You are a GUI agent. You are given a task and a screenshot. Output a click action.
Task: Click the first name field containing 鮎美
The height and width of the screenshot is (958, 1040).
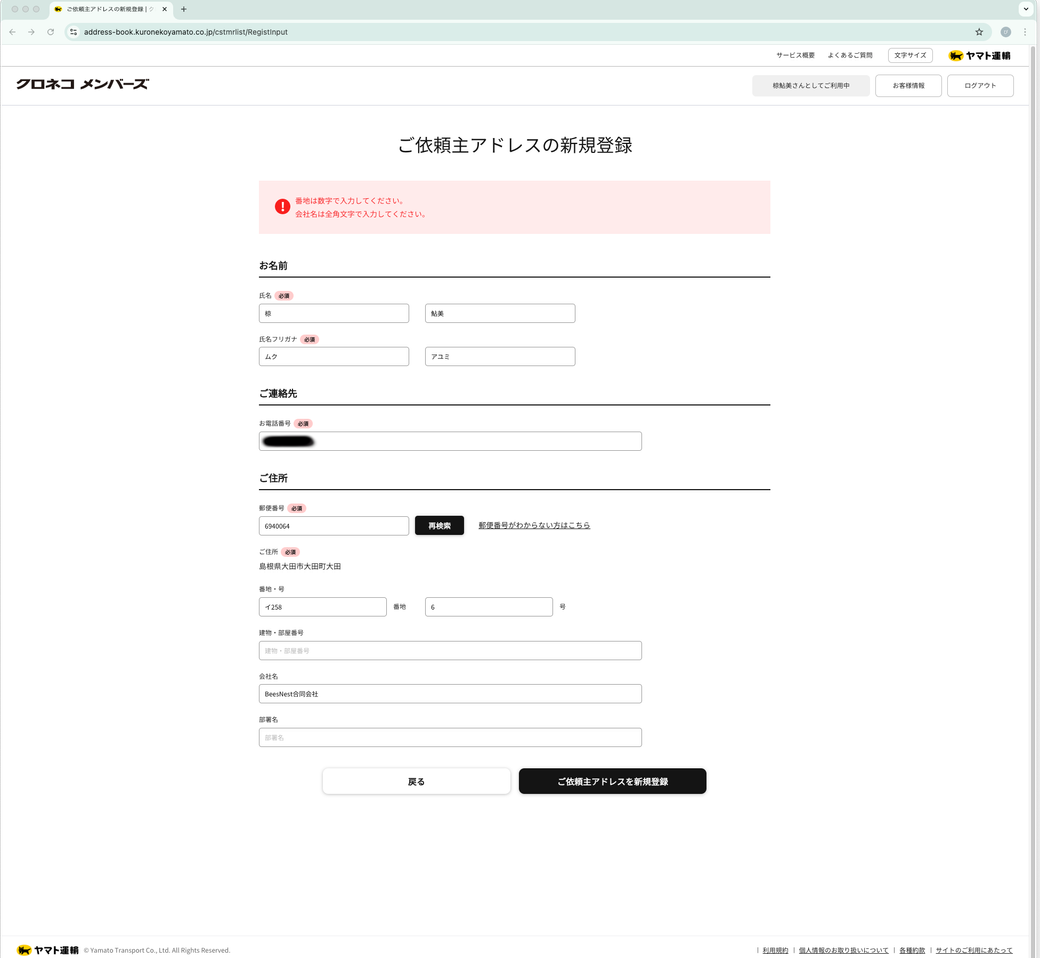click(500, 313)
